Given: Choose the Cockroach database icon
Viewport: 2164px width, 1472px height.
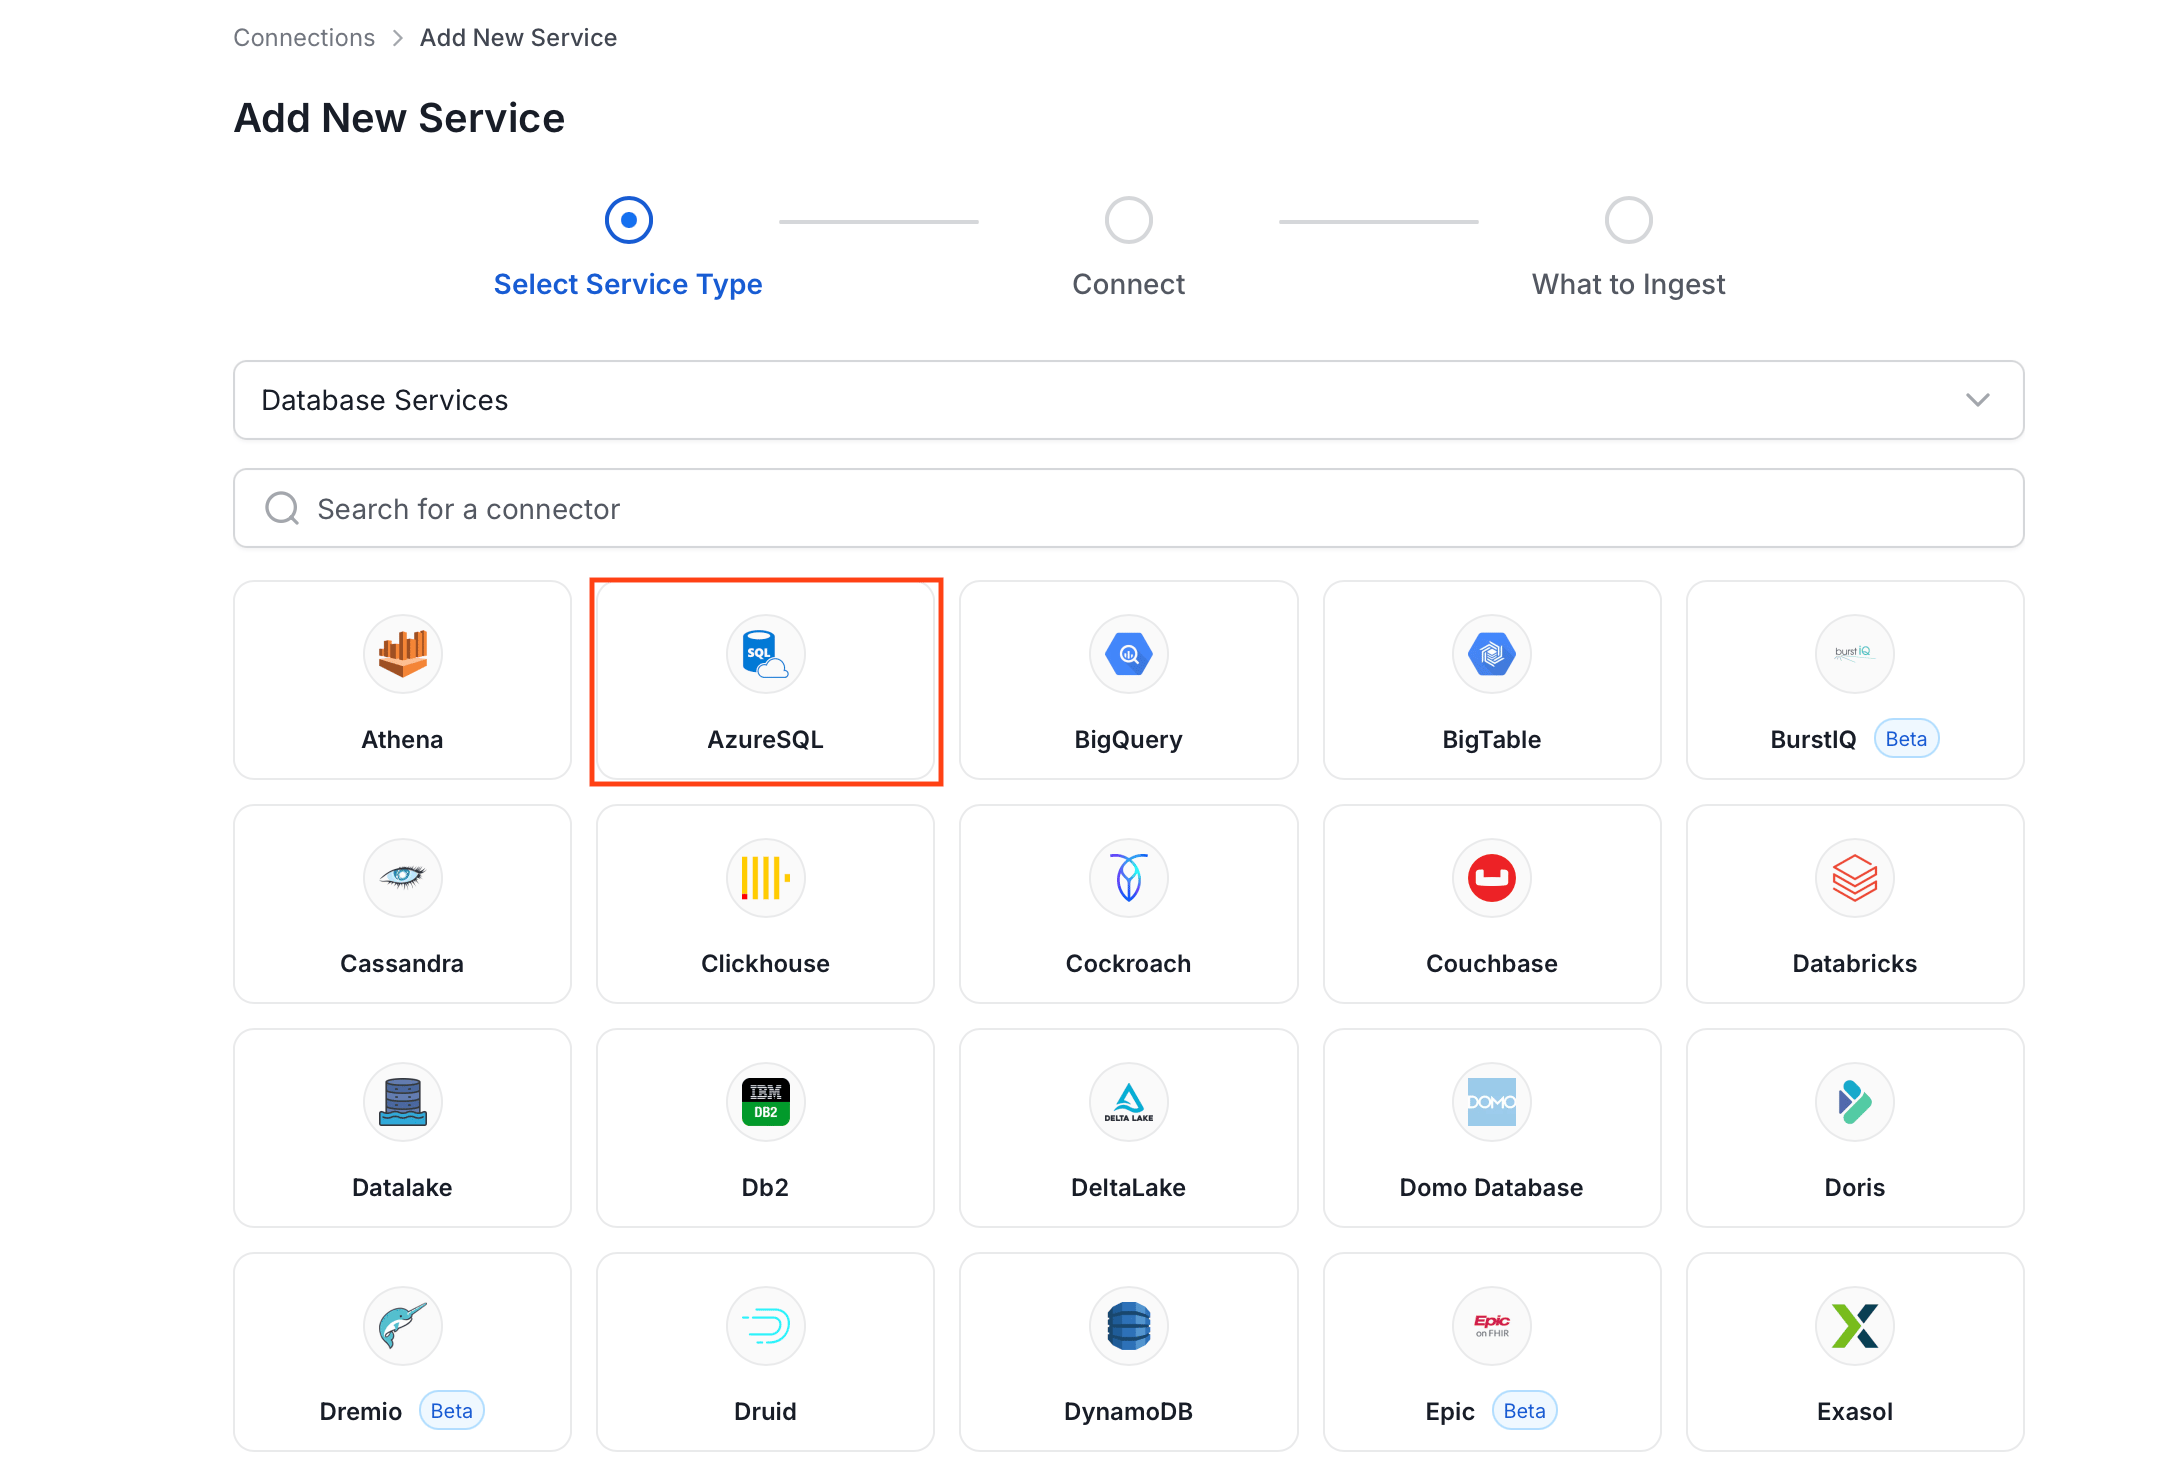Looking at the screenshot, I should [1128, 878].
